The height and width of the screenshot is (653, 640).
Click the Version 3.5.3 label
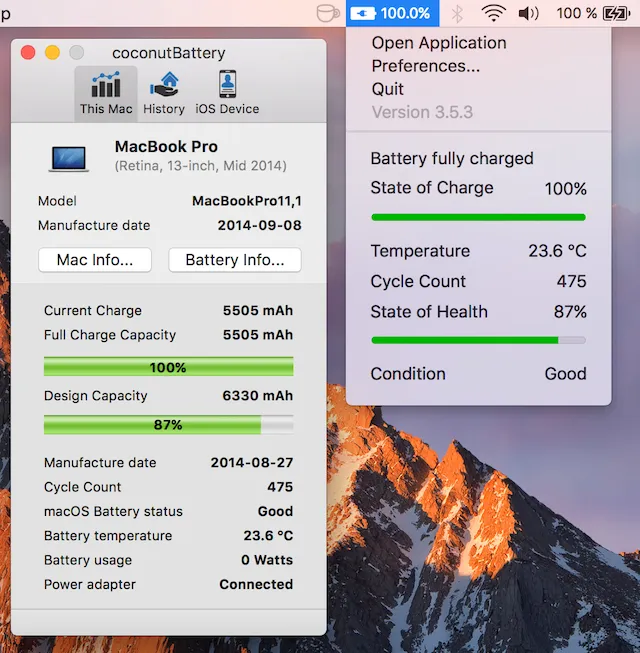click(x=422, y=112)
